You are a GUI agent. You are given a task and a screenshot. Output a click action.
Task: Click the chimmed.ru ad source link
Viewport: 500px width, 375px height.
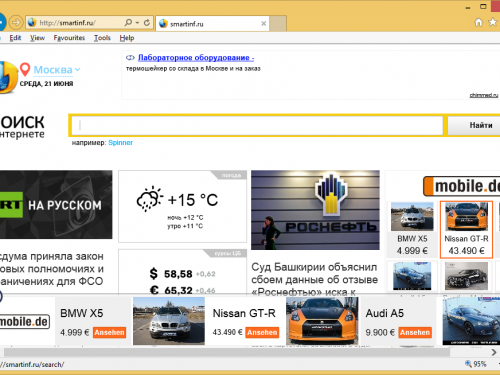pos(484,95)
